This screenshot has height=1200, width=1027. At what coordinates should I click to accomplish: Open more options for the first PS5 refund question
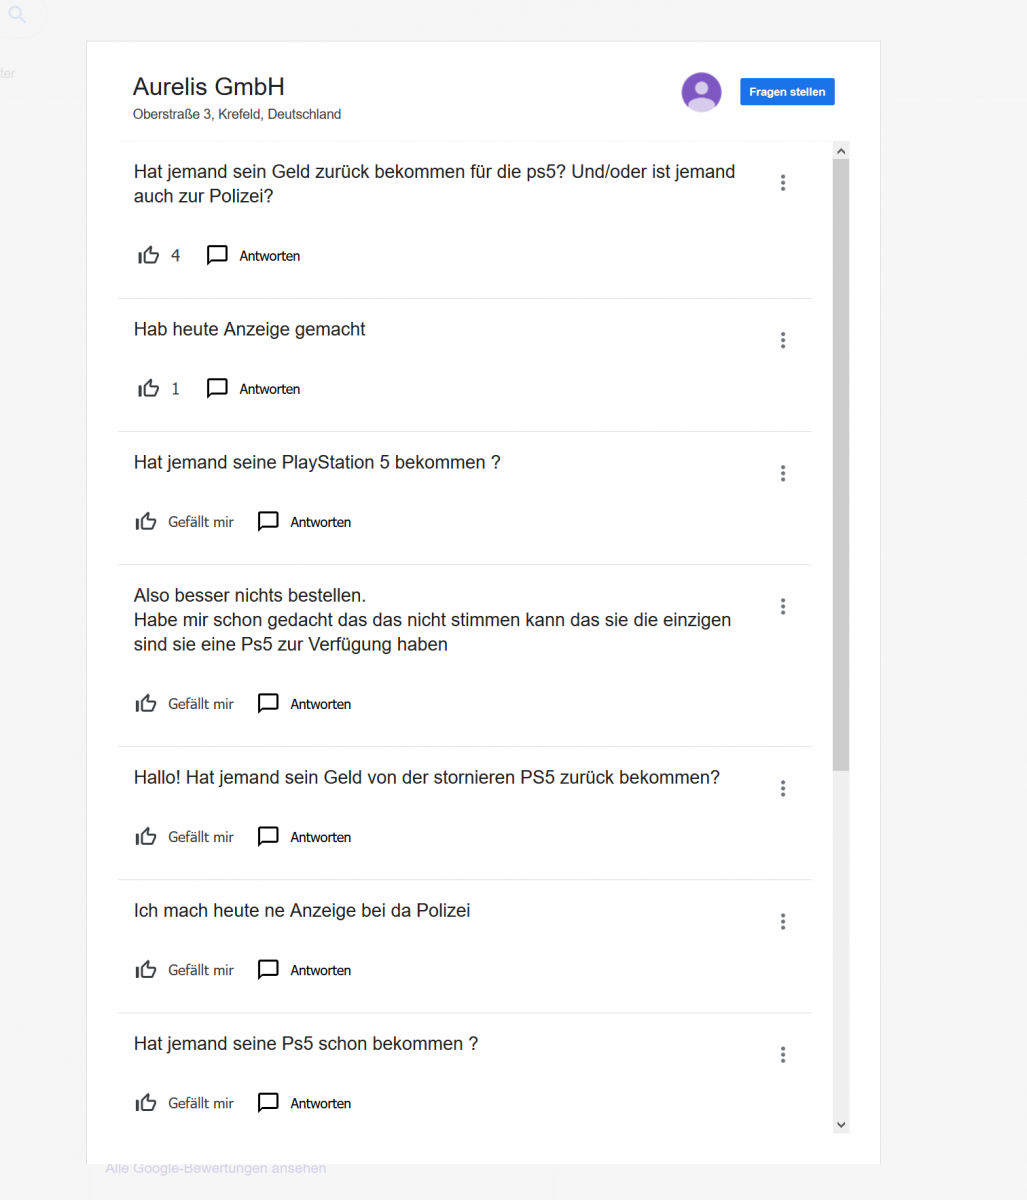(x=783, y=182)
